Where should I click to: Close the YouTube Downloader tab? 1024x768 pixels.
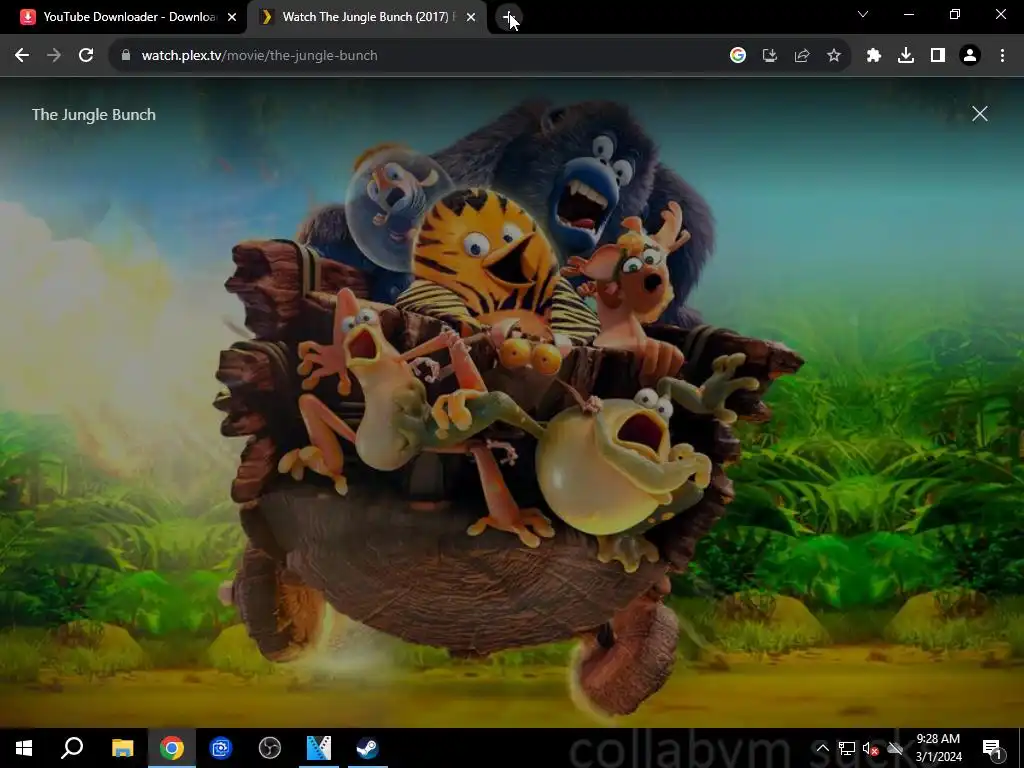pos(232,17)
